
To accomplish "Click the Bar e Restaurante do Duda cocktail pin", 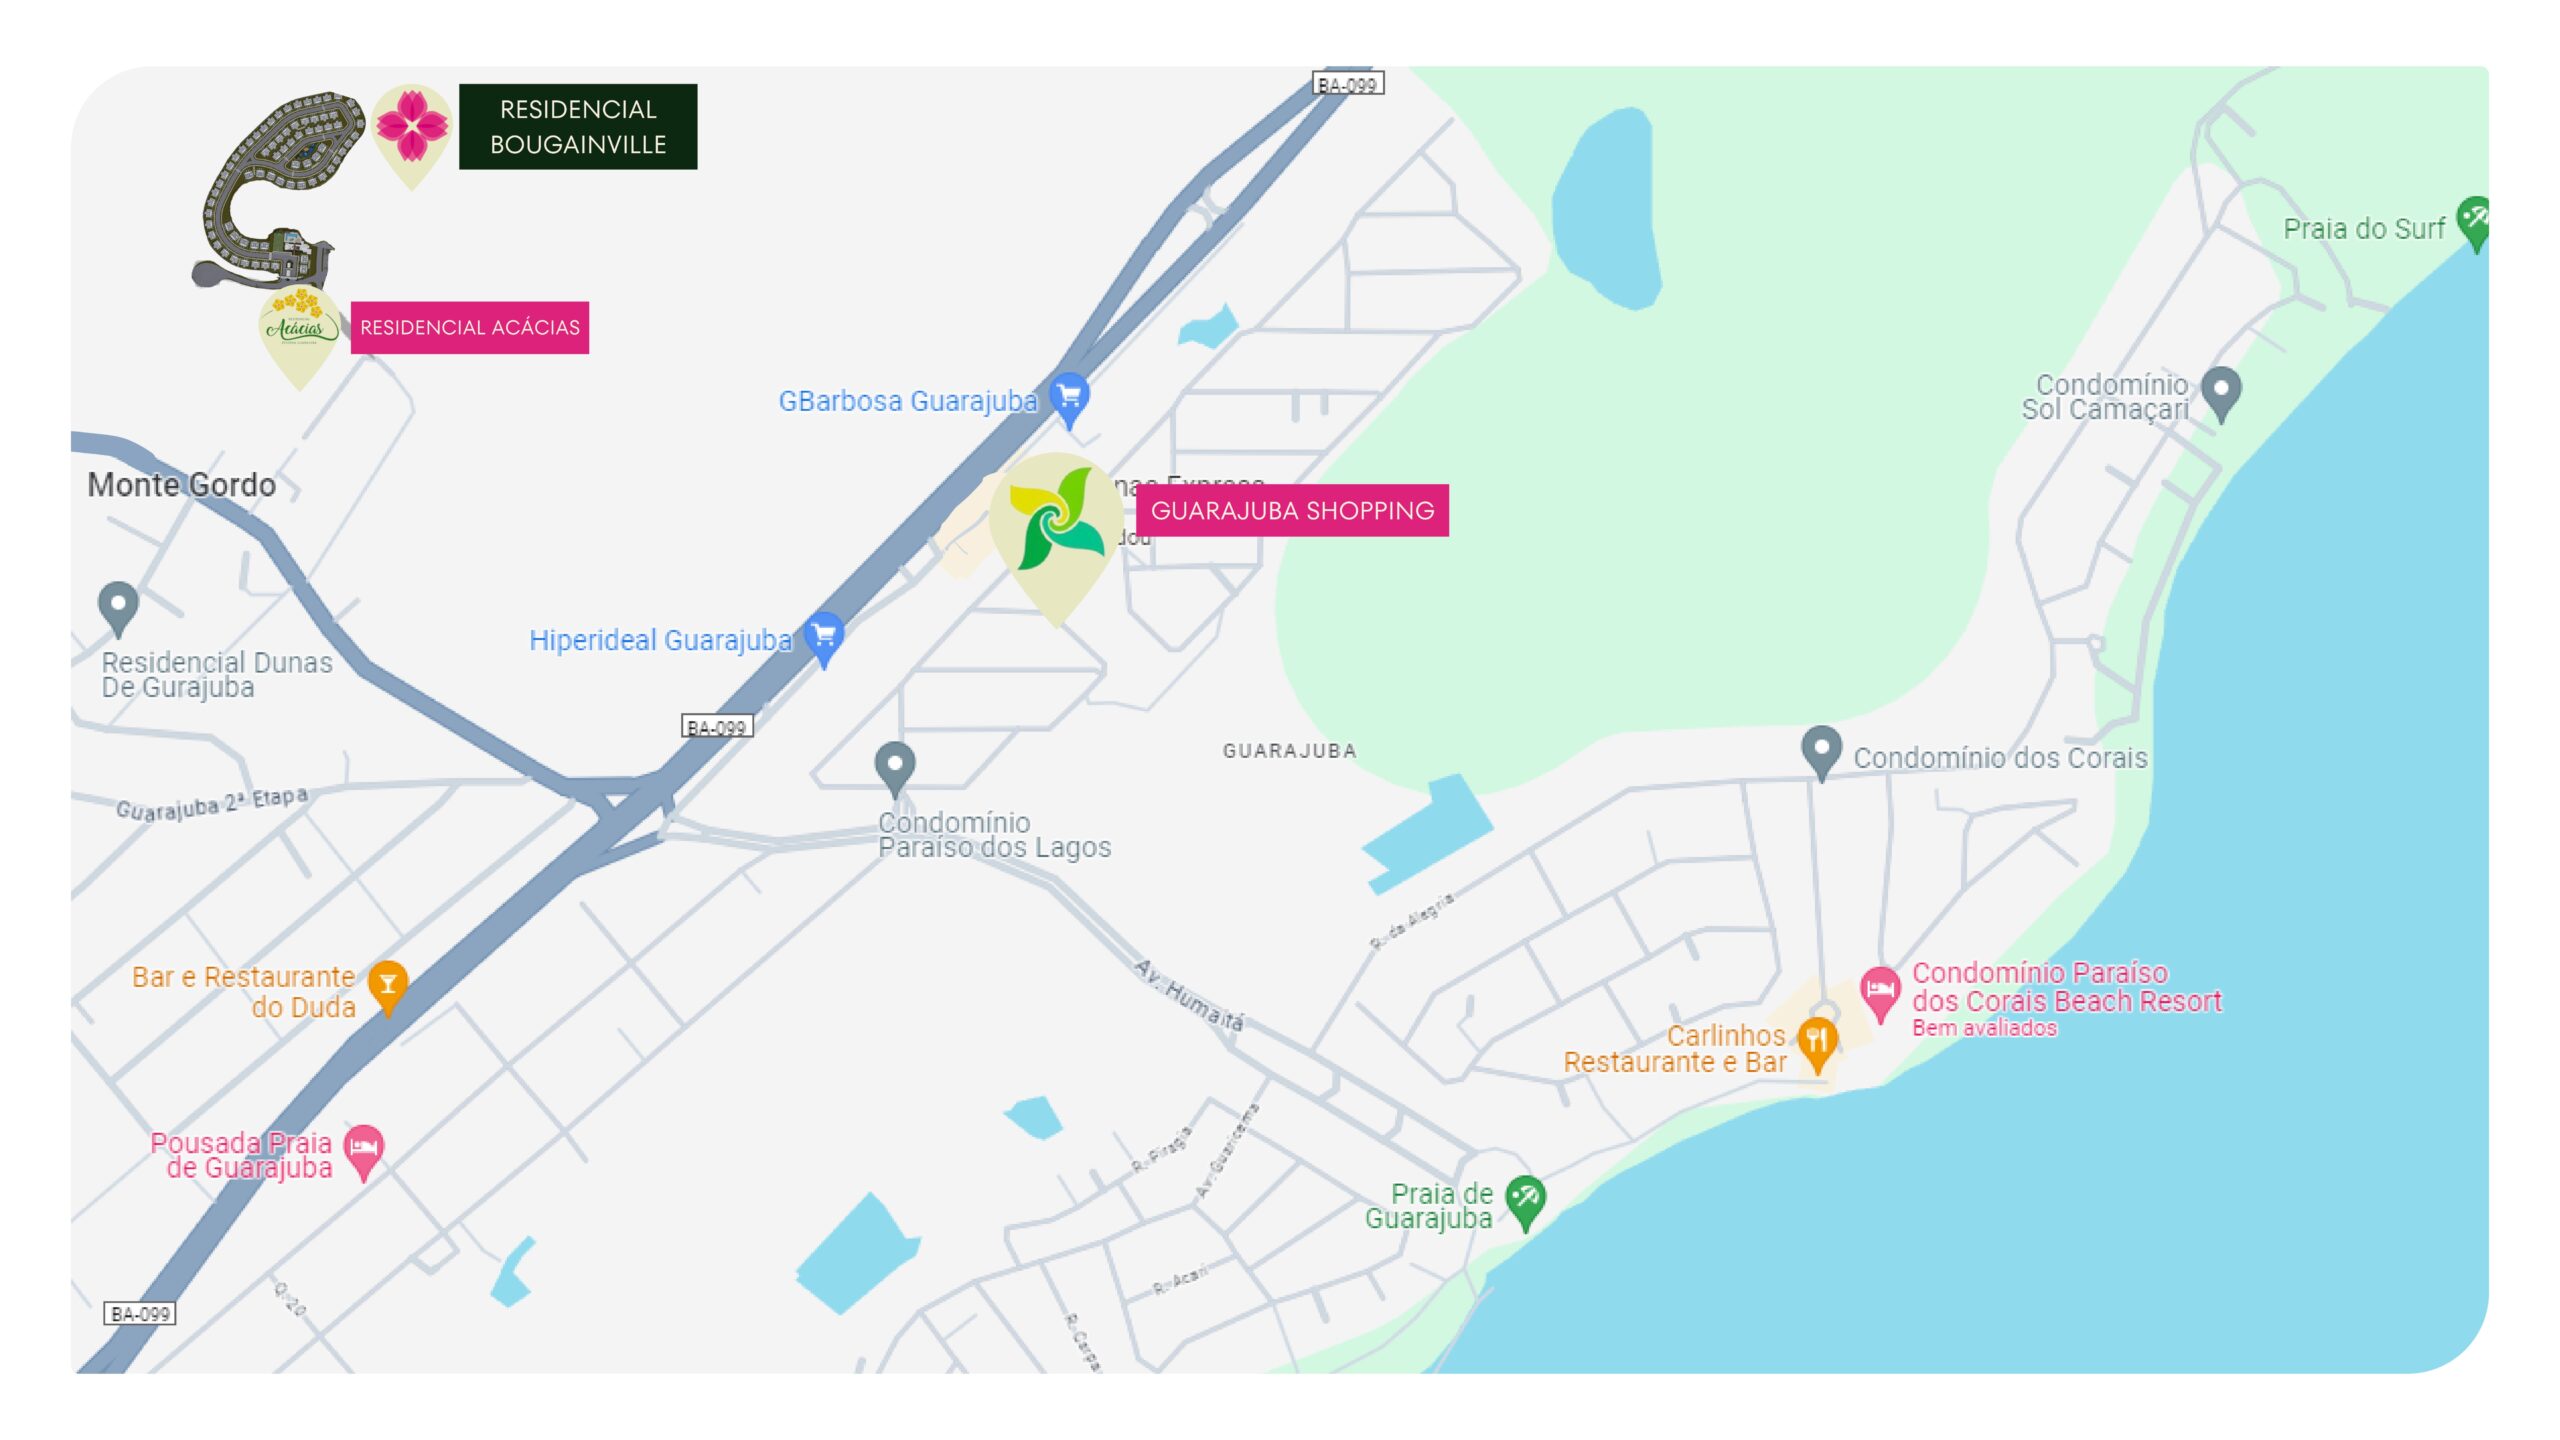I will tap(387, 987).
